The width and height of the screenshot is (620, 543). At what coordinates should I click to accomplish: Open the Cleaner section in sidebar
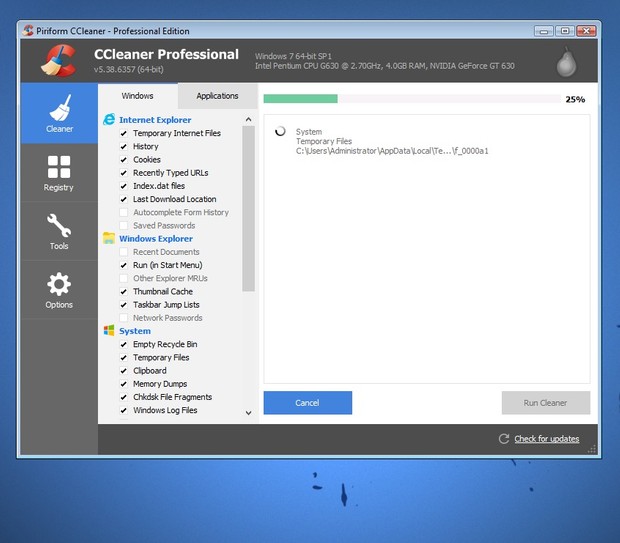coord(59,114)
